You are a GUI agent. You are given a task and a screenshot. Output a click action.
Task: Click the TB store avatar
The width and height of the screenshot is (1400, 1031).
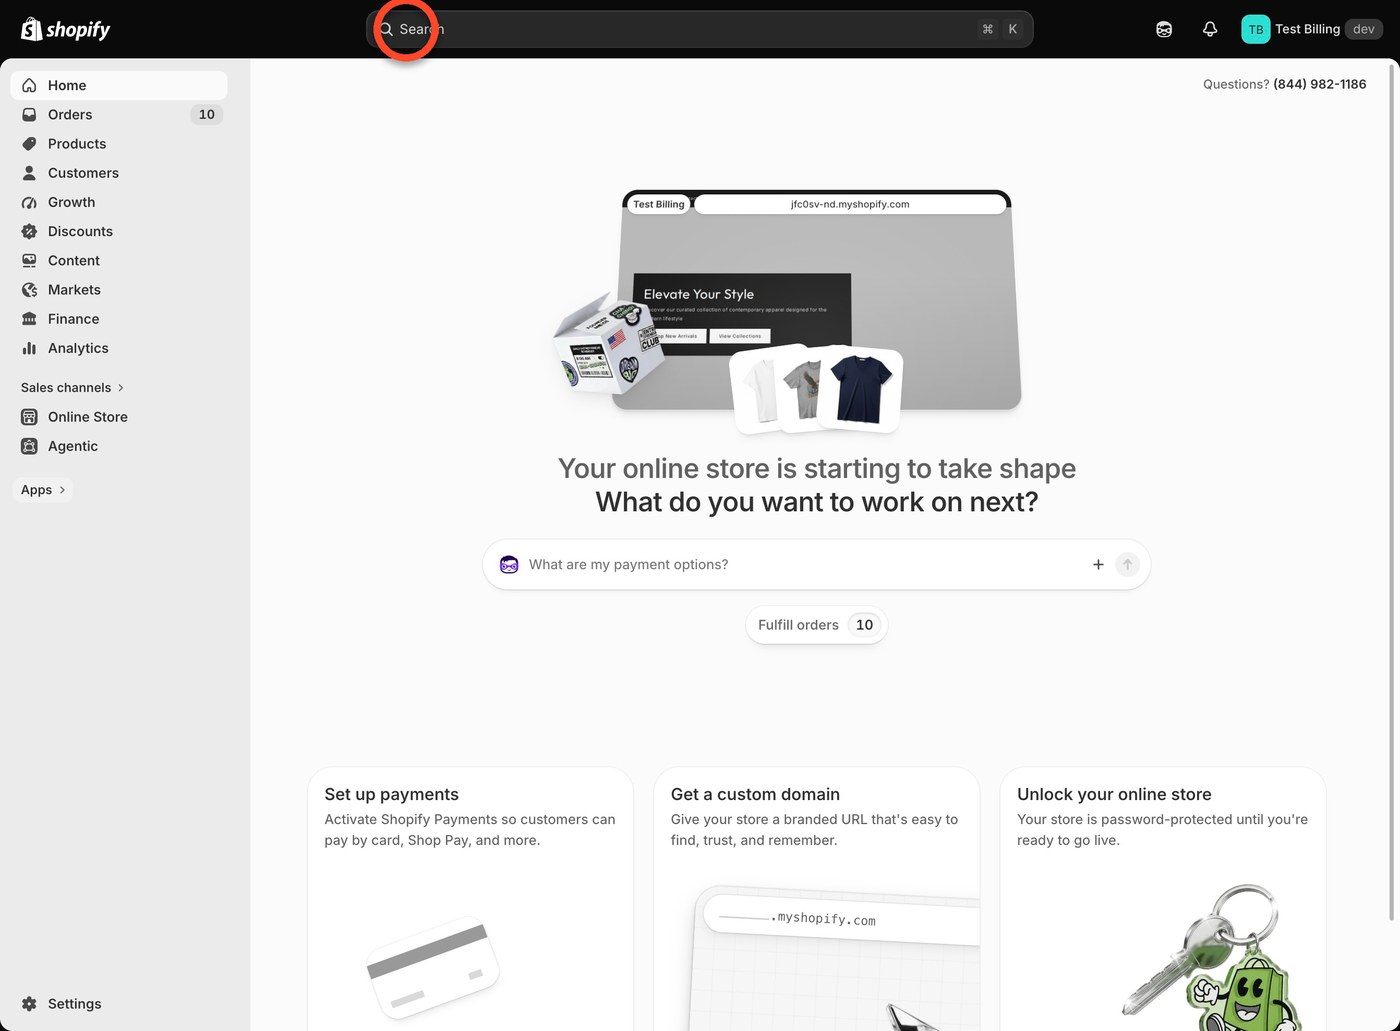1255,29
